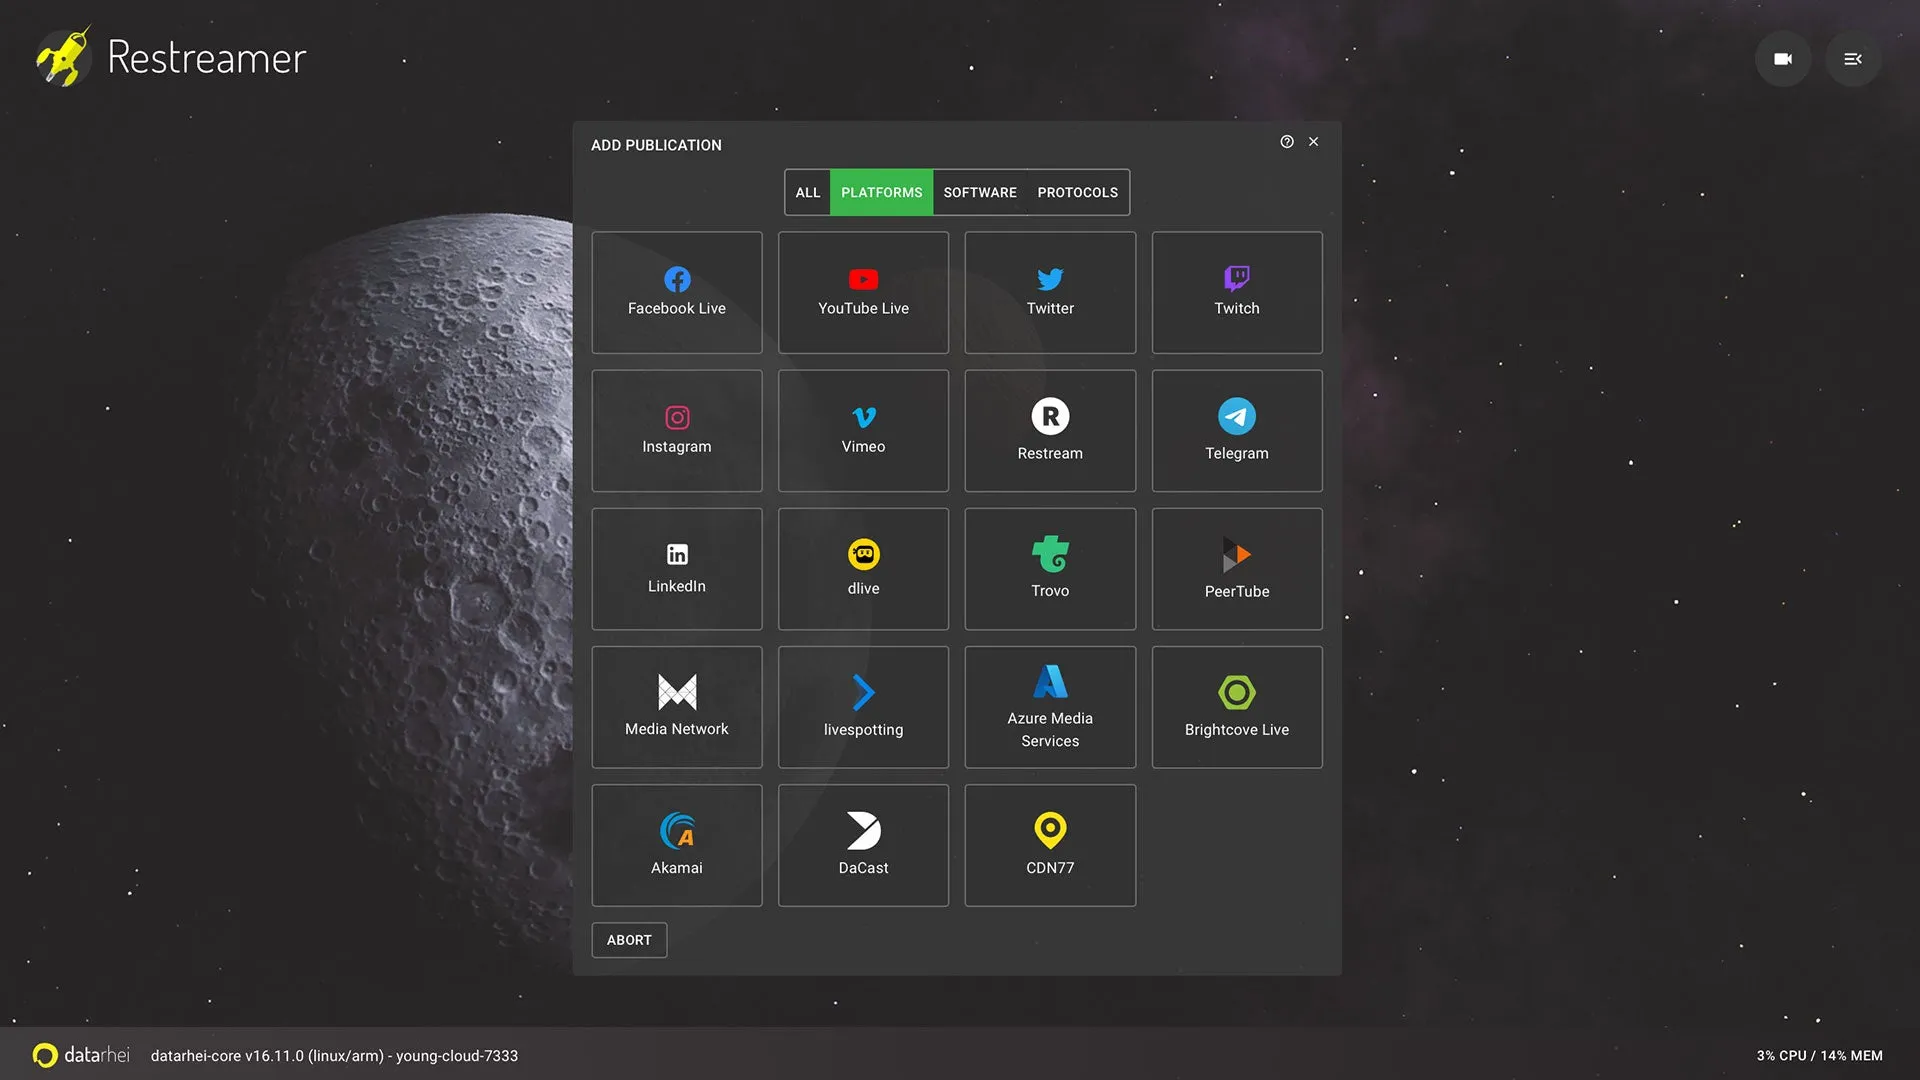Select YouTube Live as streaming target
Screen dimensions: 1920x1080
(863, 292)
